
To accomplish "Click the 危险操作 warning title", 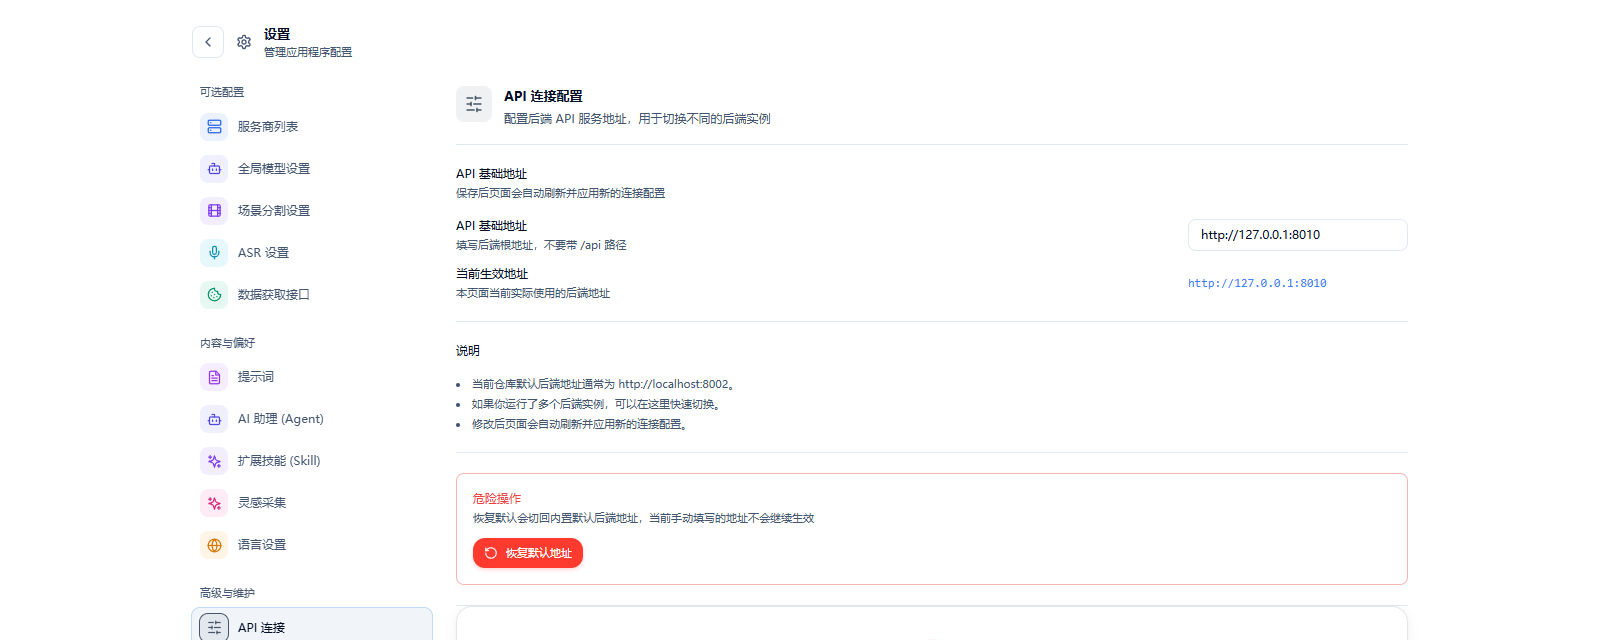I will pyautogui.click(x=497, y=498).
